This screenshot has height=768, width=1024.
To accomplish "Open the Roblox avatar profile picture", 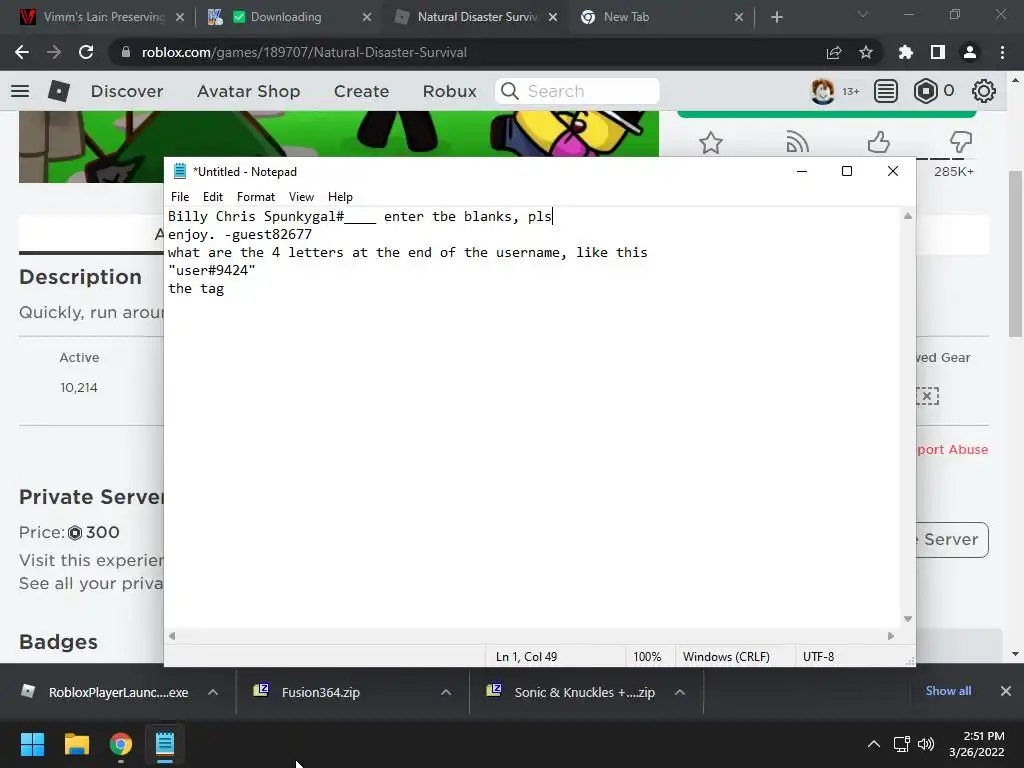I will pos(822,91).
